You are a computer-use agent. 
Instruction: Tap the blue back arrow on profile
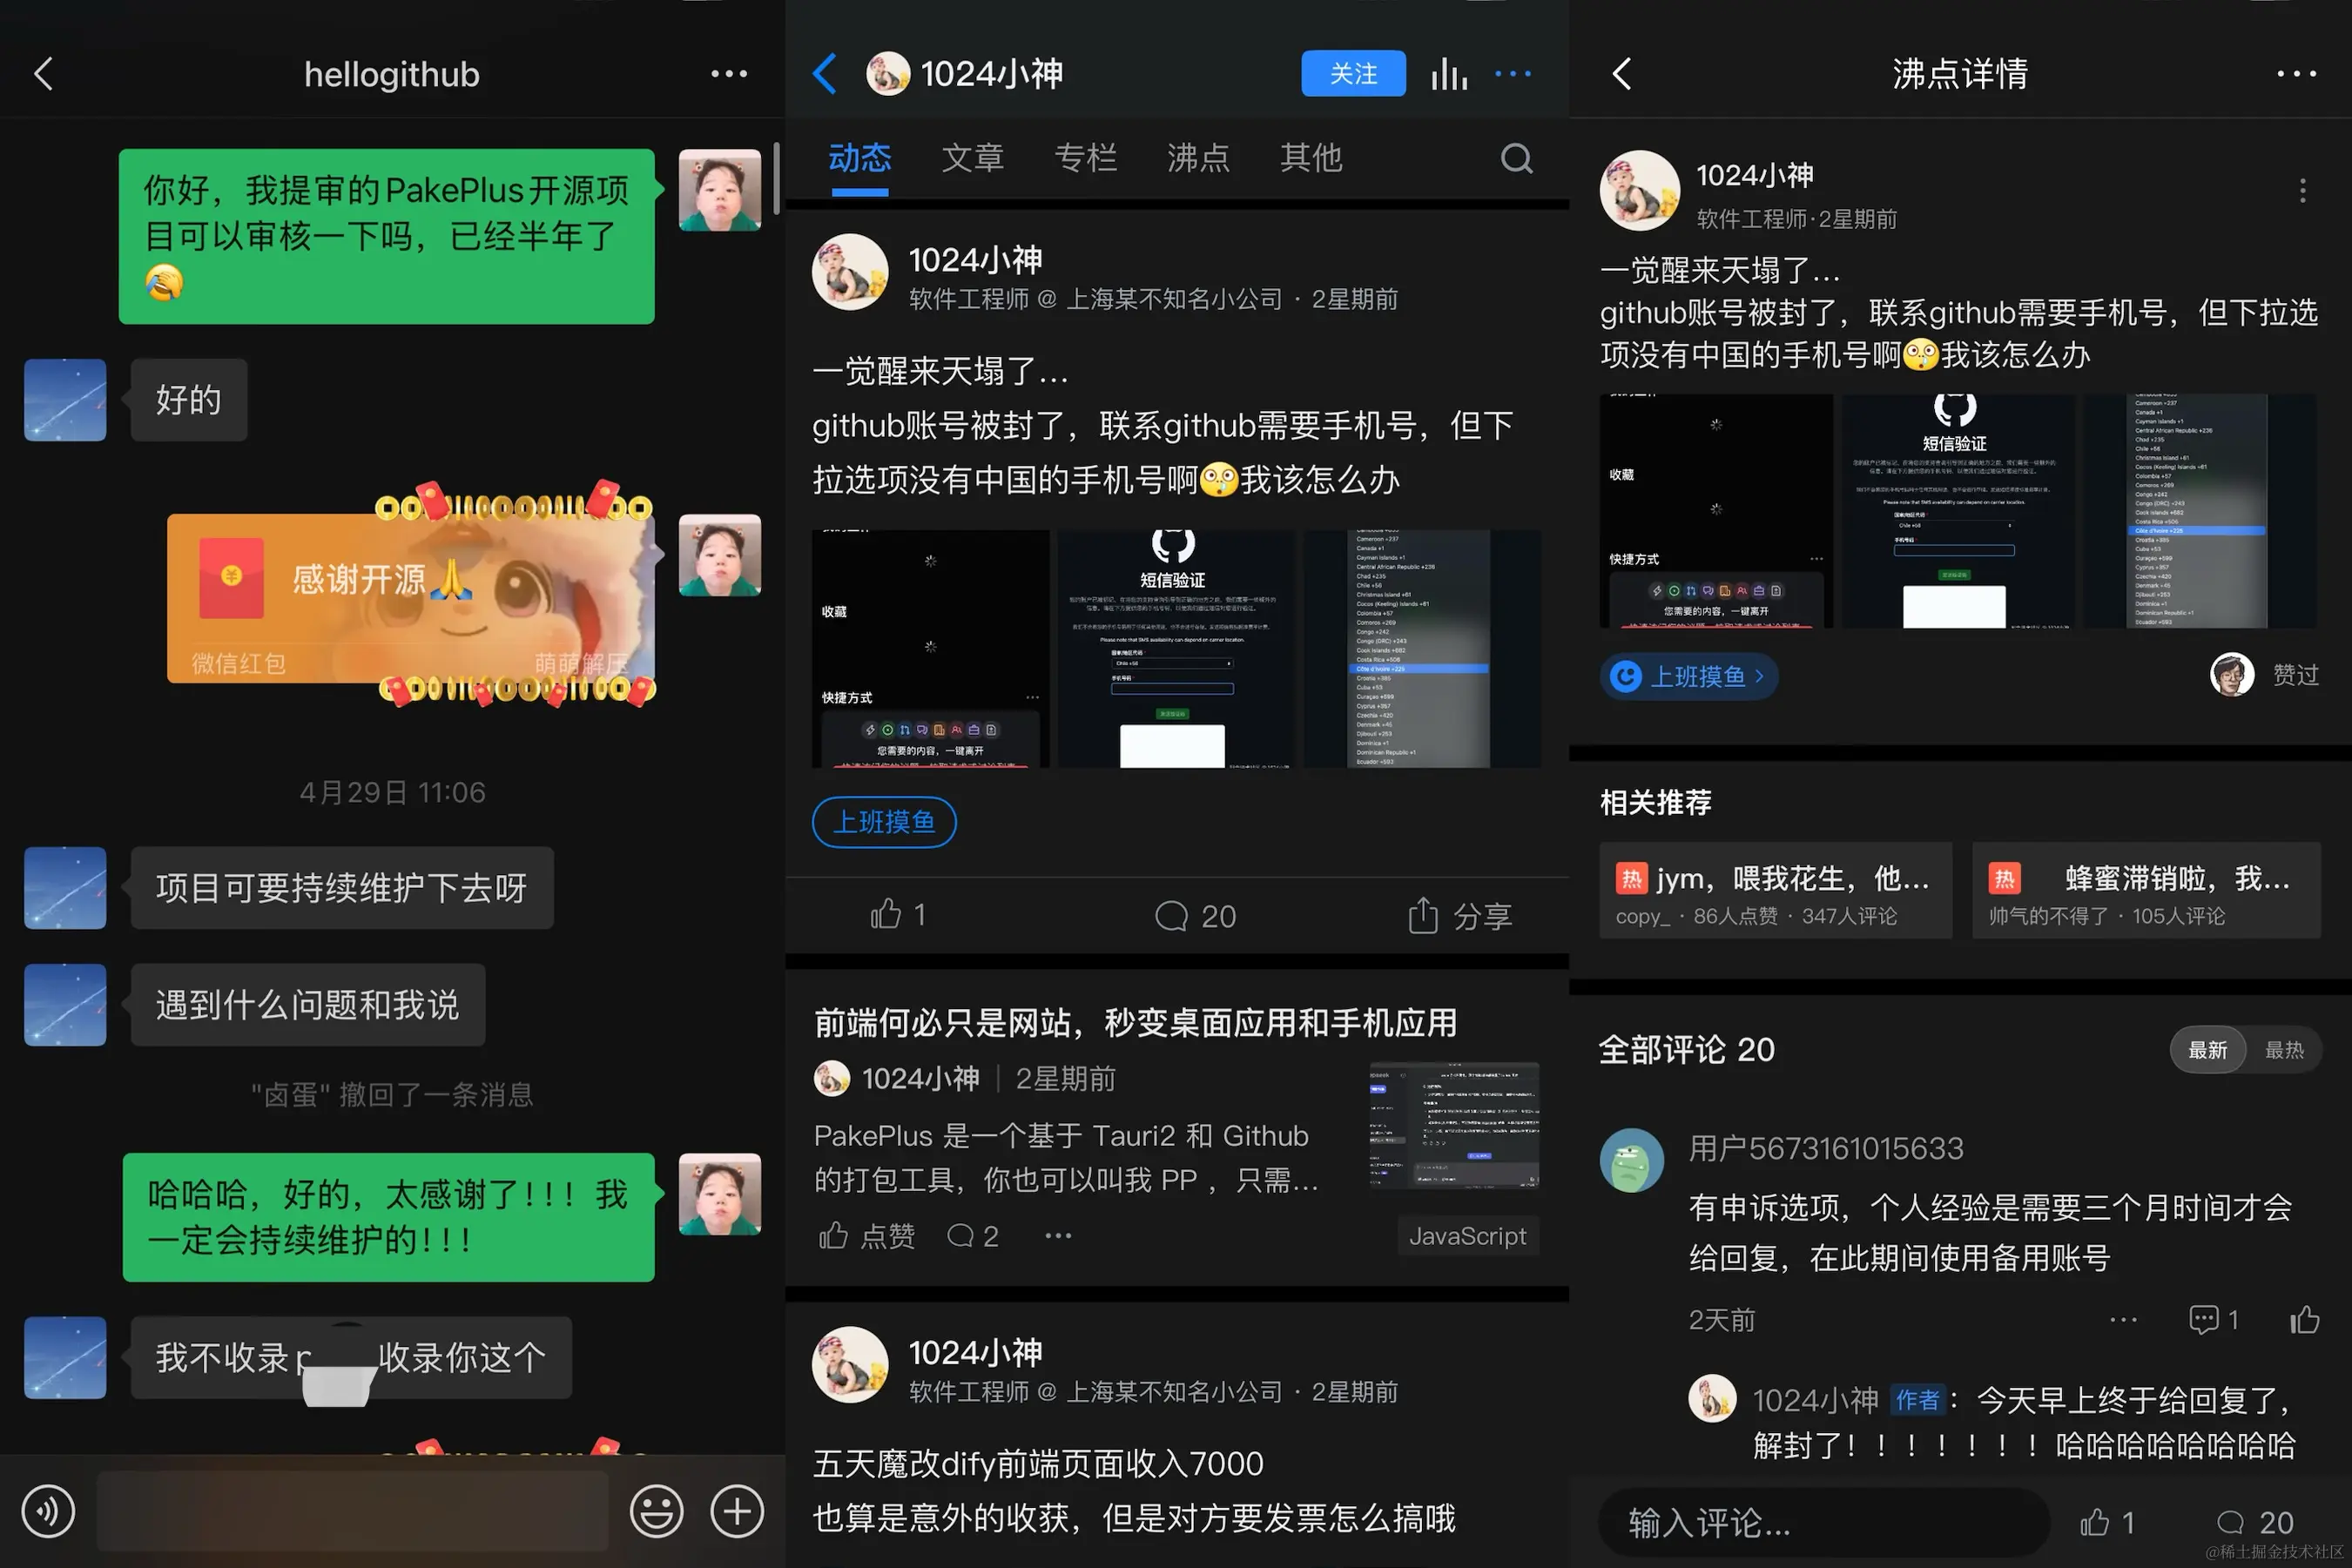pos(825,74)
